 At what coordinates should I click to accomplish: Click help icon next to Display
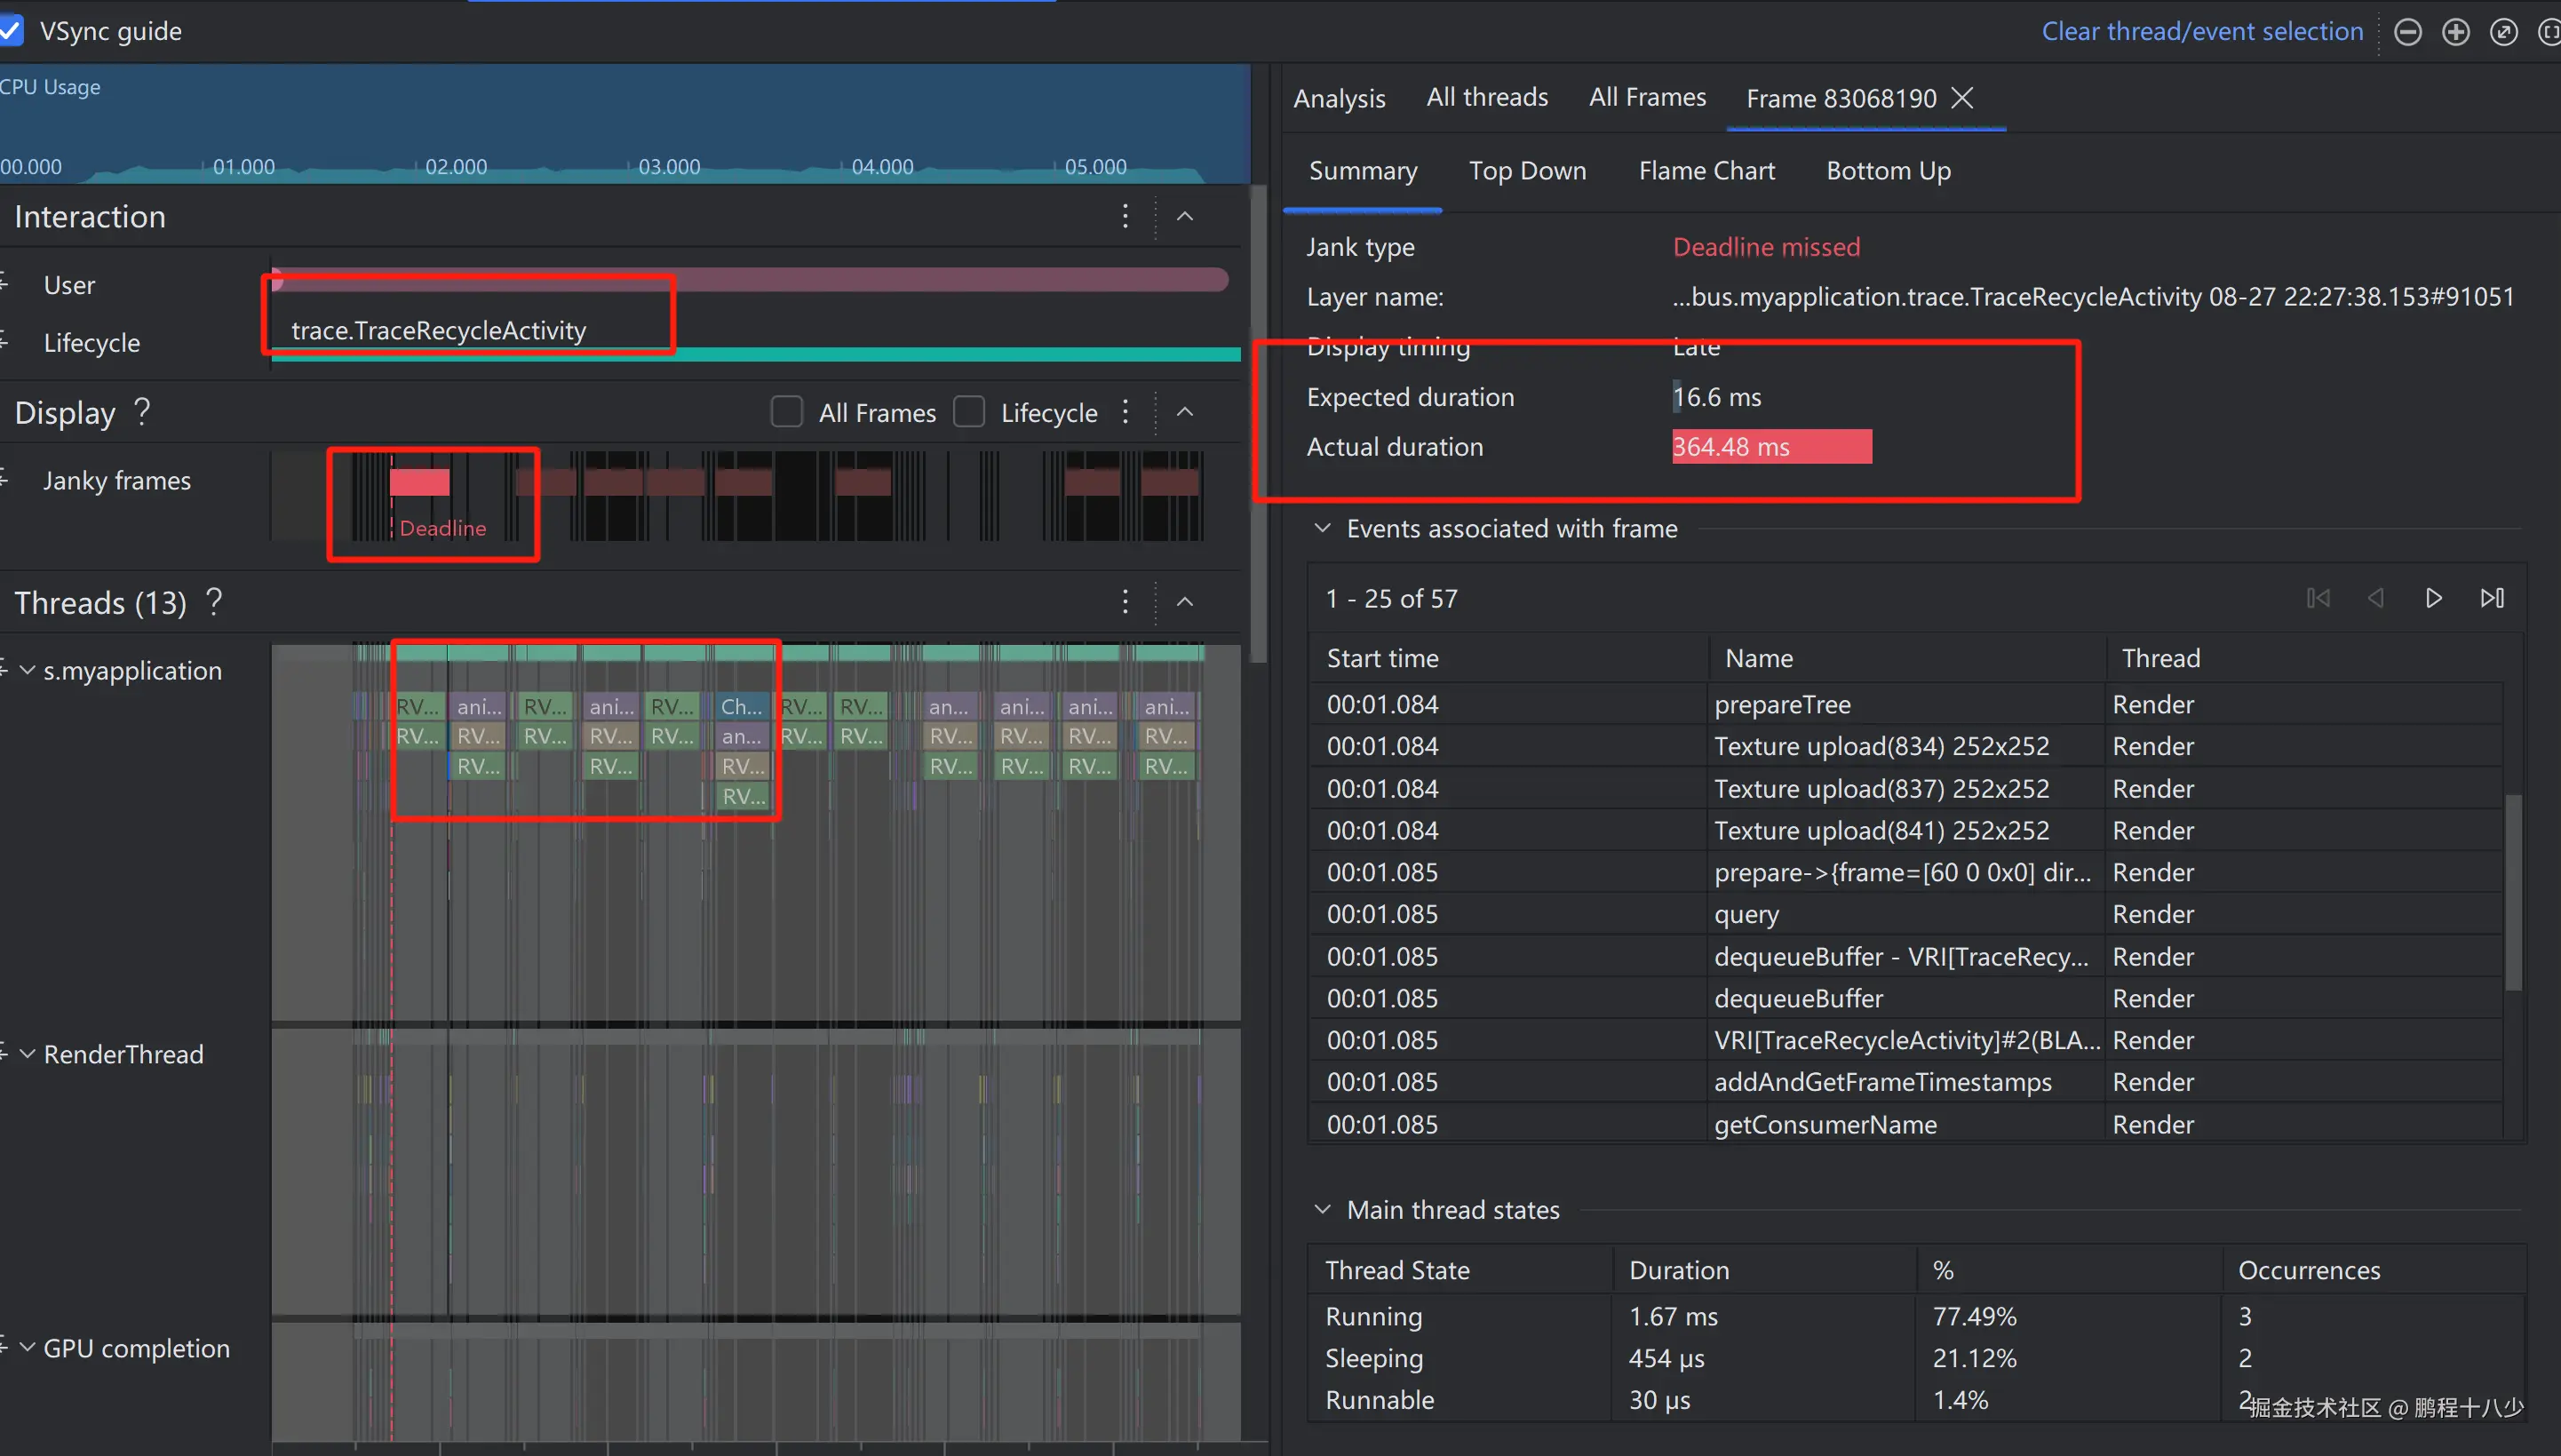[x=142, y=411]
